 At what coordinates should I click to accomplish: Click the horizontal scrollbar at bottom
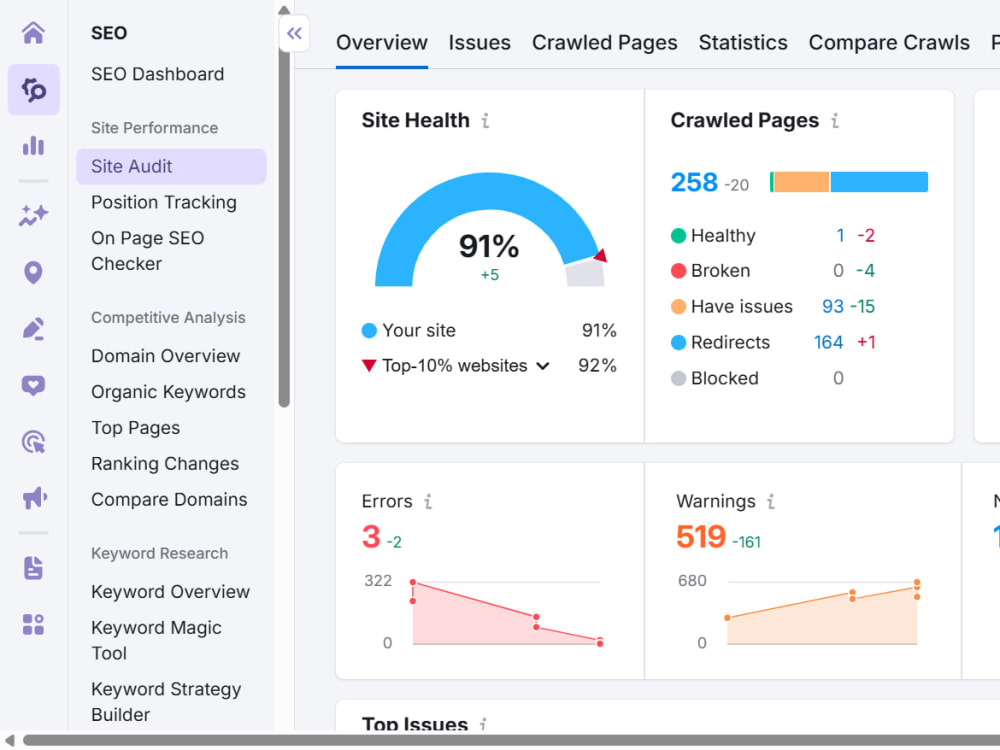[510, 740]
